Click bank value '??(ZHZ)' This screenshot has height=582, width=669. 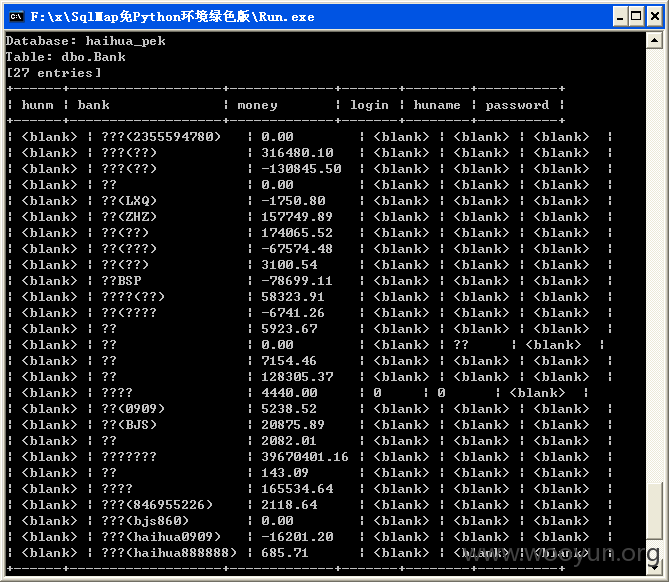tap(129, 217)
